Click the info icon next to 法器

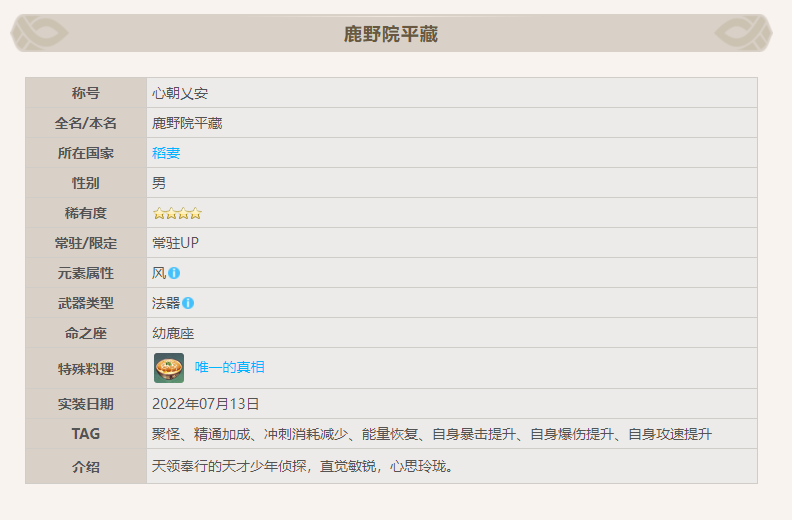(x=188, y=303)
